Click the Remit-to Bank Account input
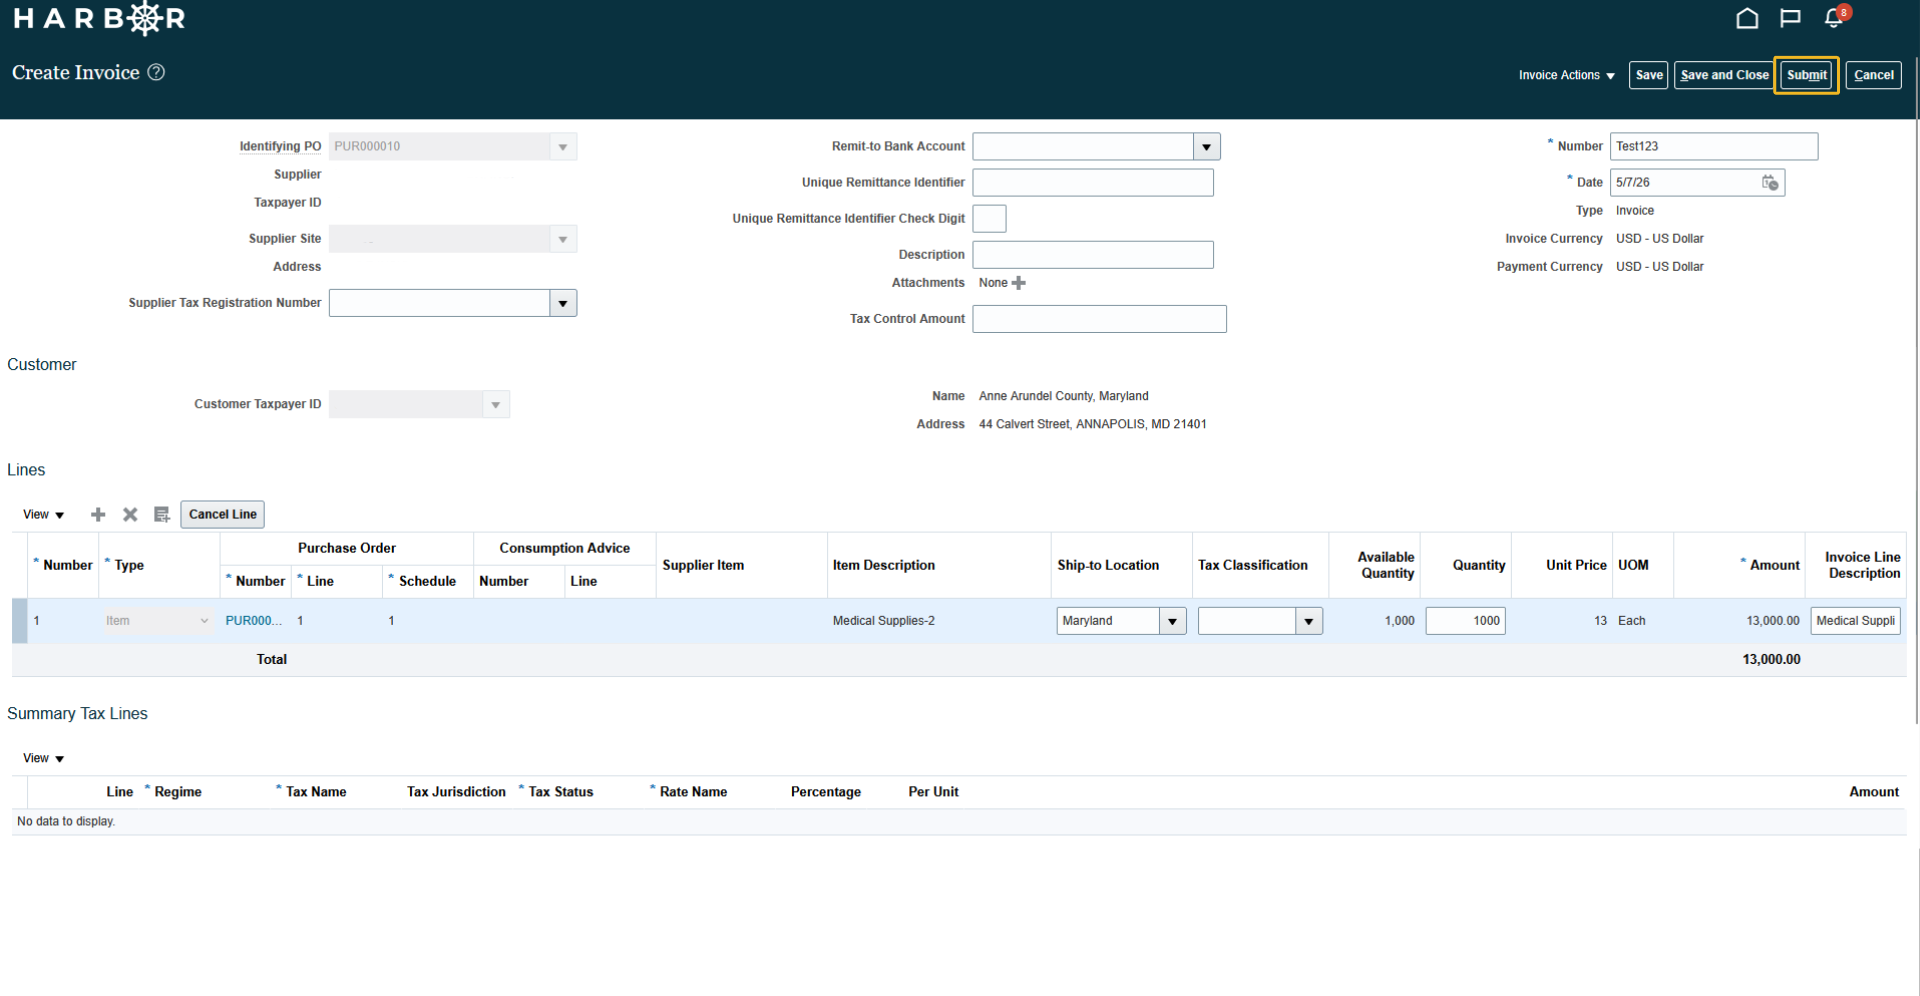Viewport: 1920px width, 996px height. point(1083,147)
